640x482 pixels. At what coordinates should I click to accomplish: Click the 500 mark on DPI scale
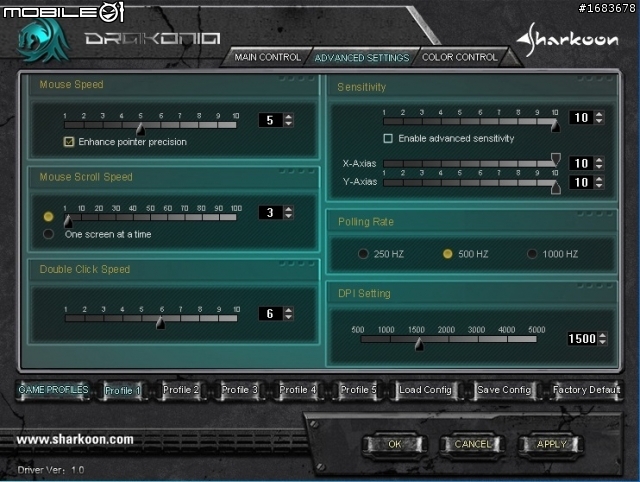pyautogui.click(x=358, y=330)
